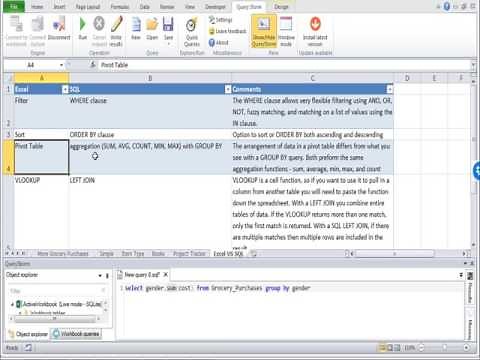
Task: Click the zoom out minus button
Action: pyautogui.click(x=421, y=348)
